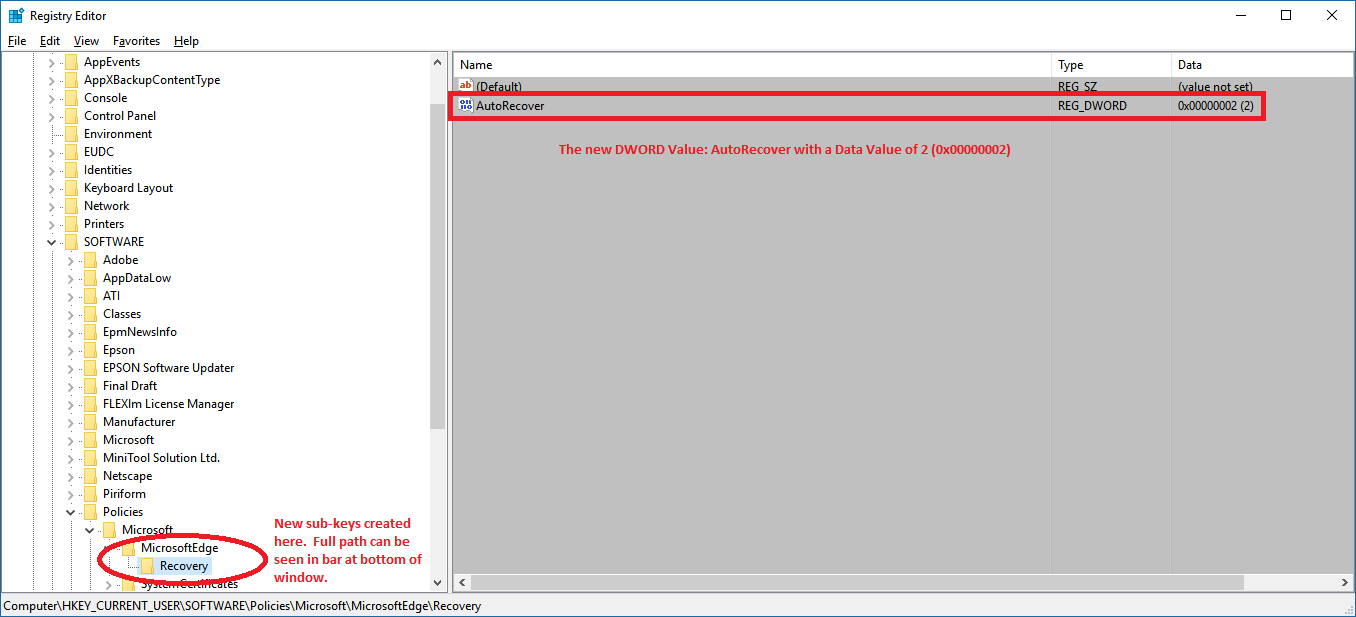Click the Printers folder icon
The height and width of the screenshot is (617, 1356).
pos(71,224)
